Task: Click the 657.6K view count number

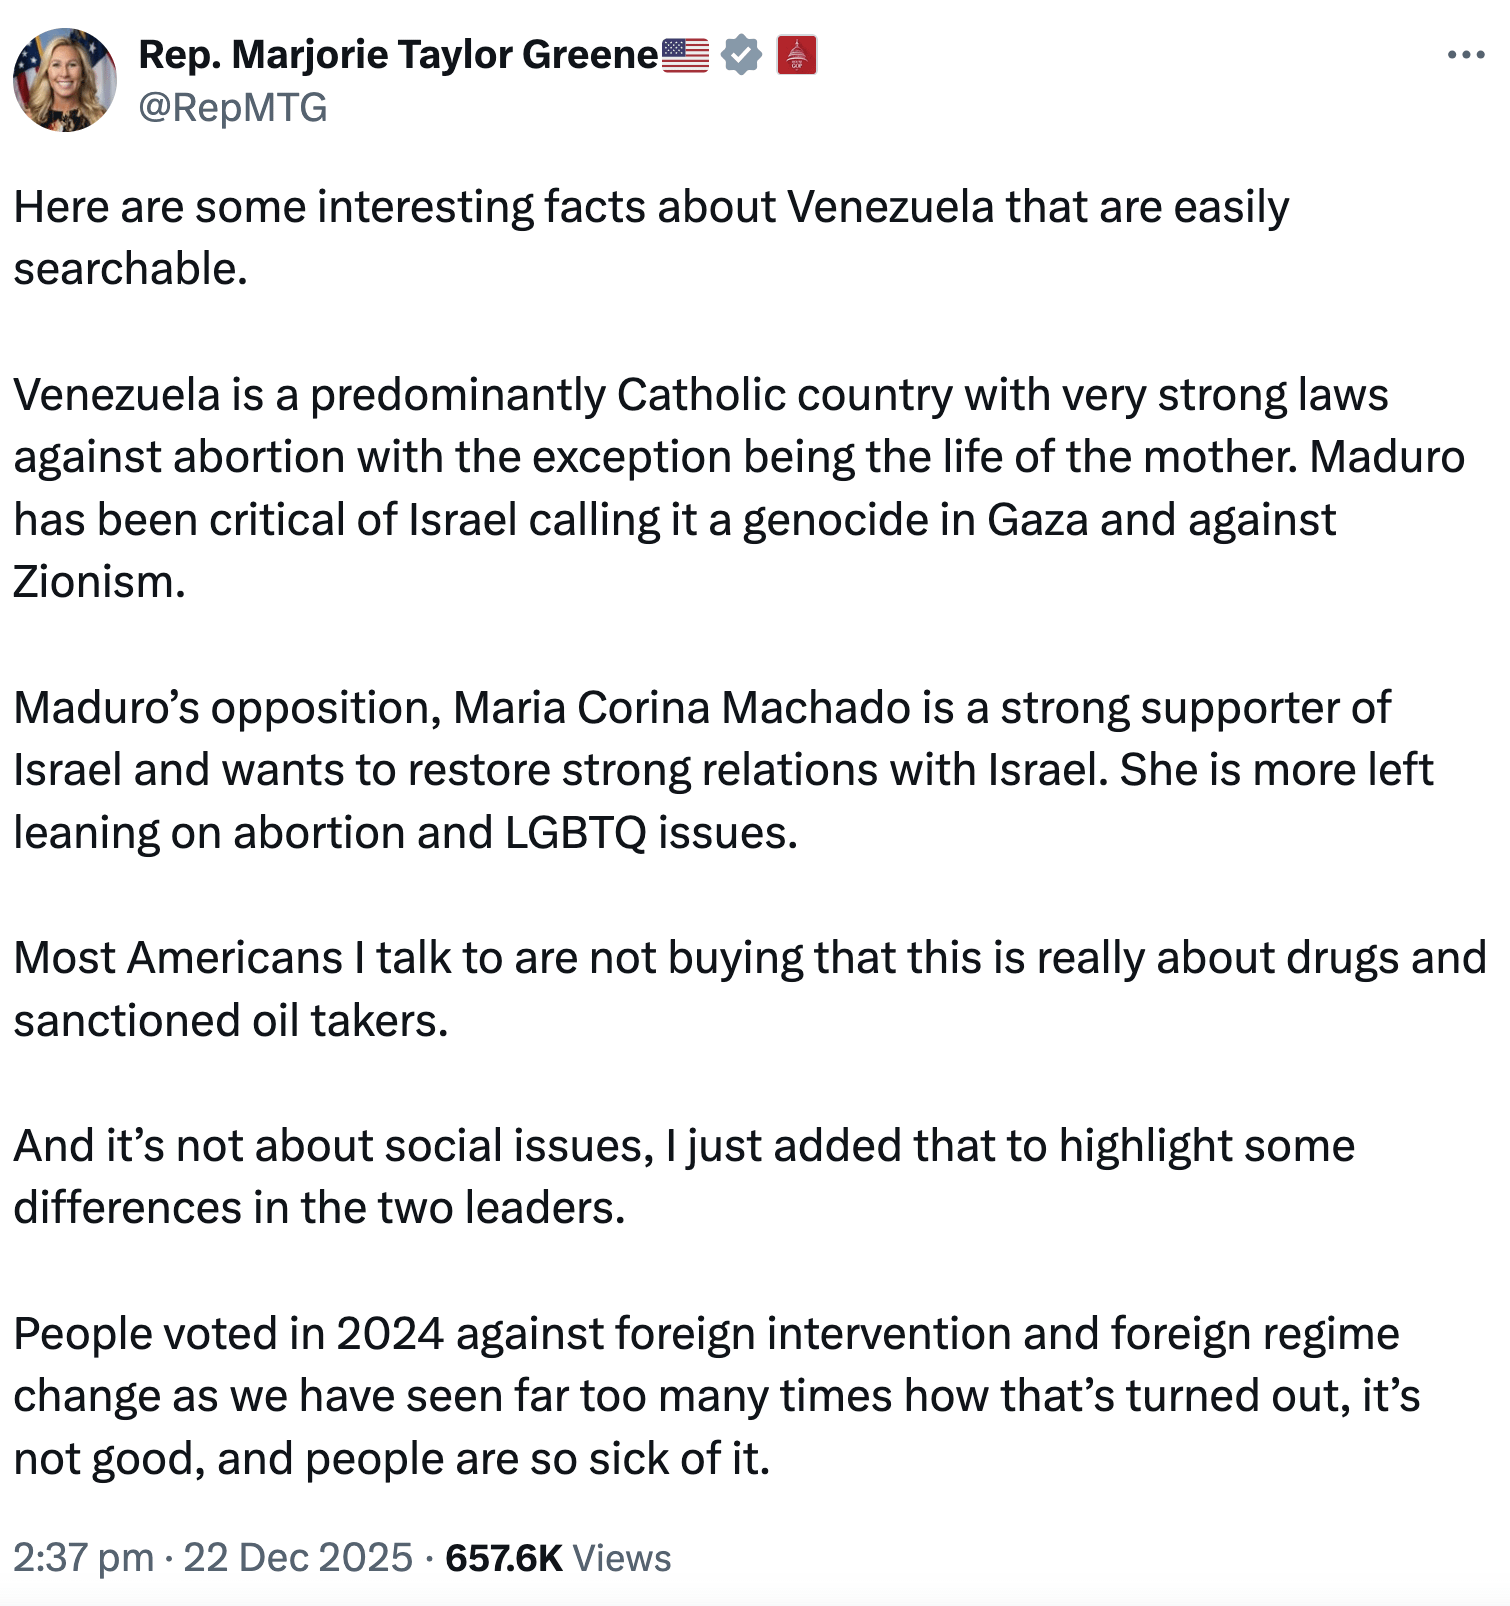Action: point(504,1557)
